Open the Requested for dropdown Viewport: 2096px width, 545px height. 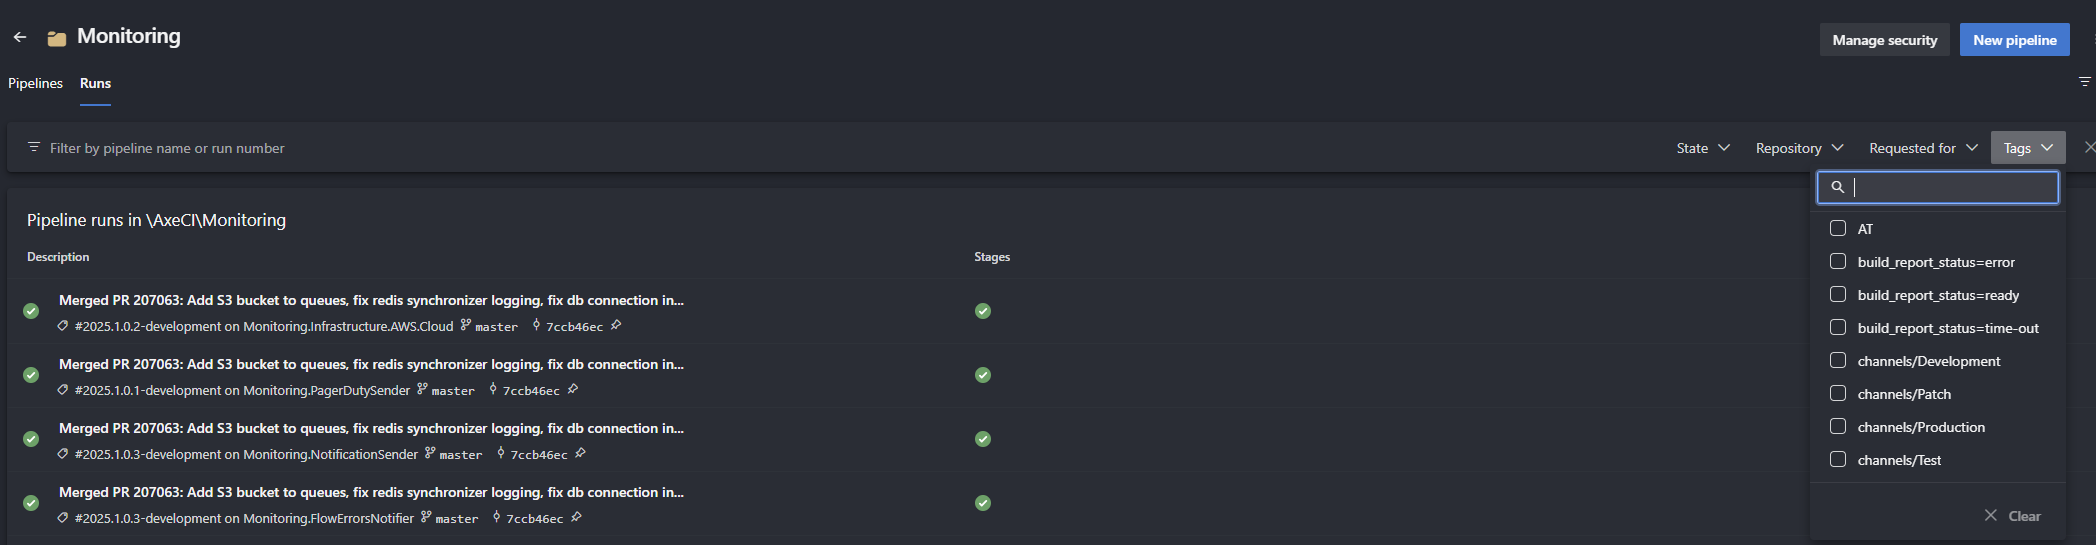(1922, 148)
